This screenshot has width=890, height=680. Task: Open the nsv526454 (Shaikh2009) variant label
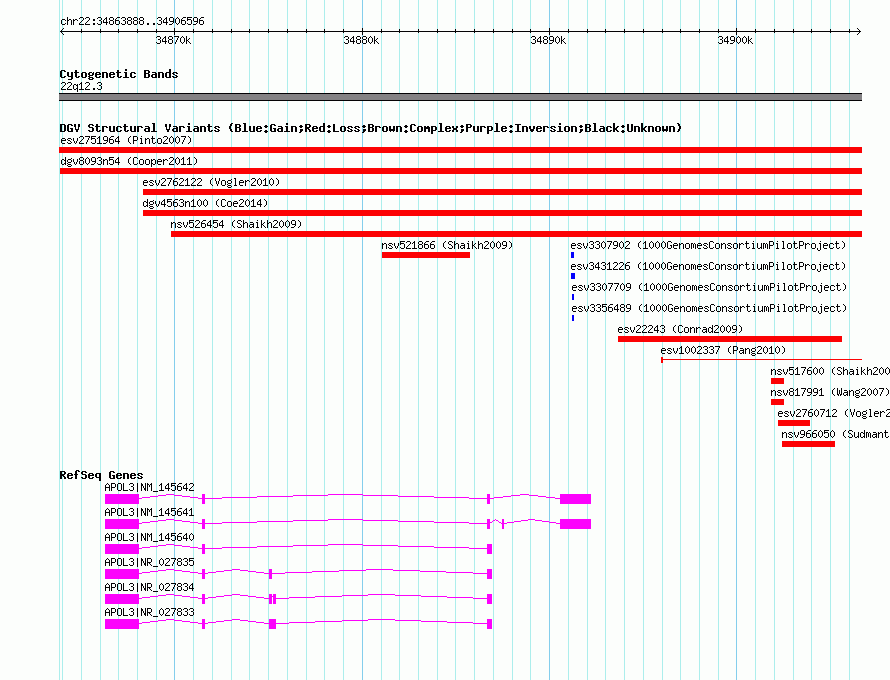pos(236,224)
